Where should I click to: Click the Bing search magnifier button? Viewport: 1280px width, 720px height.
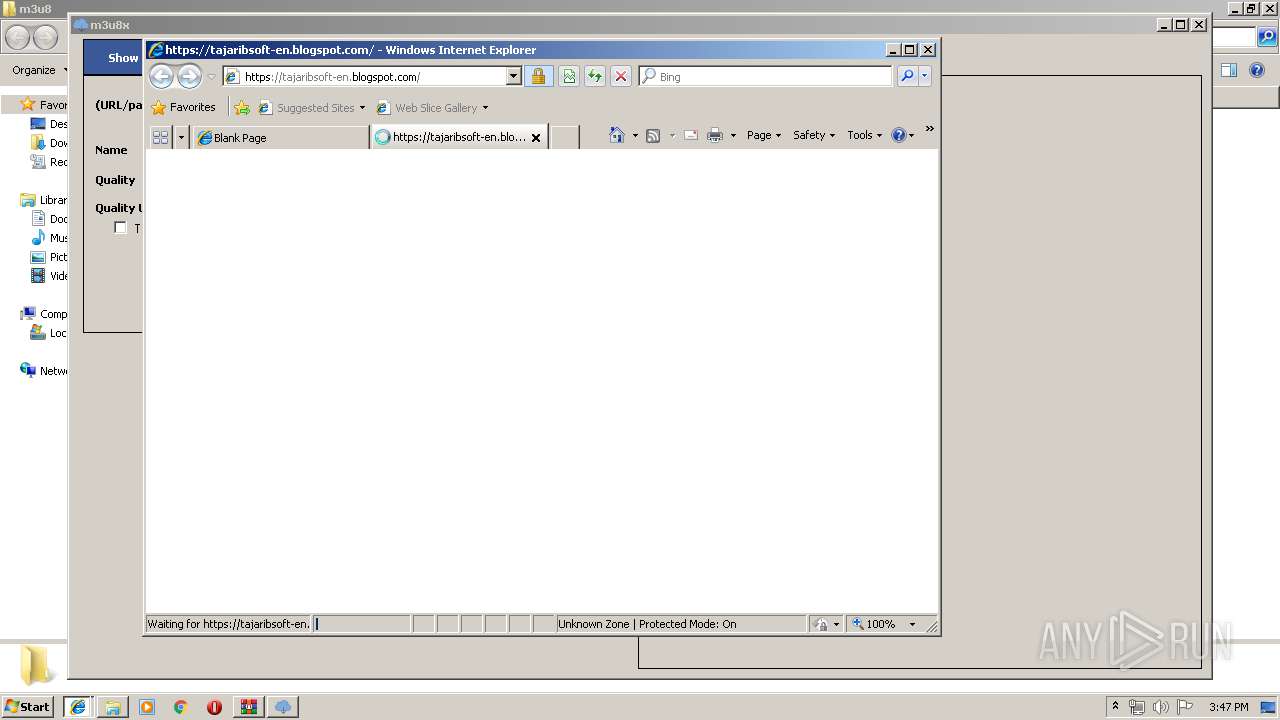pos(907,76)
